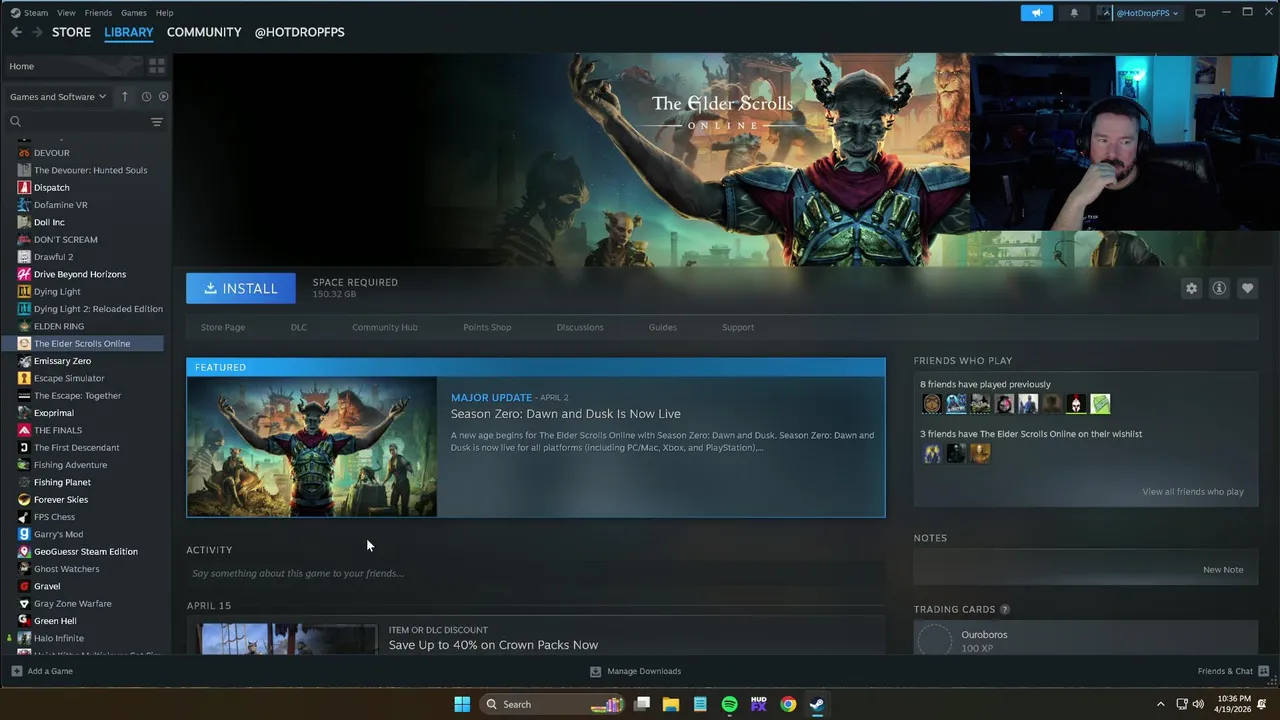Click the trading cards help question mark
1280x720 pixels.
[1004, 609]
